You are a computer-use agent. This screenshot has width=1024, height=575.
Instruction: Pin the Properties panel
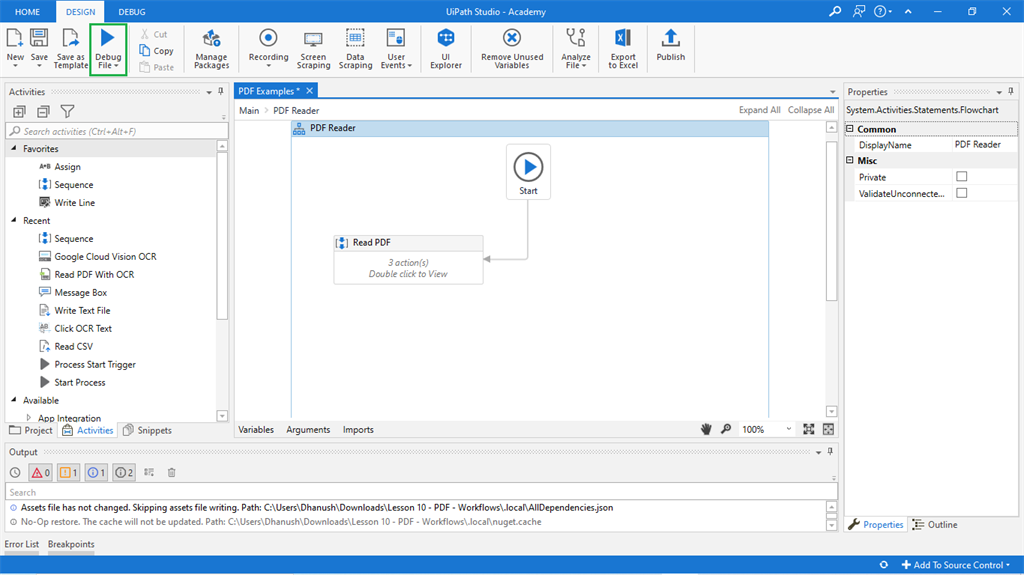(x=1011, y=91)
